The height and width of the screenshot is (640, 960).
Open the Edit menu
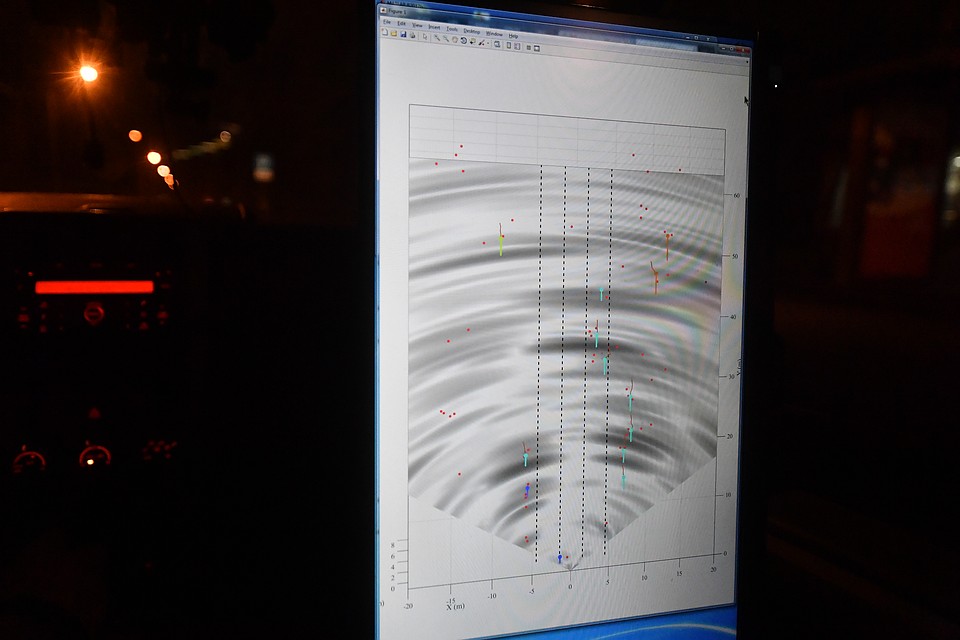coord(402,23)
